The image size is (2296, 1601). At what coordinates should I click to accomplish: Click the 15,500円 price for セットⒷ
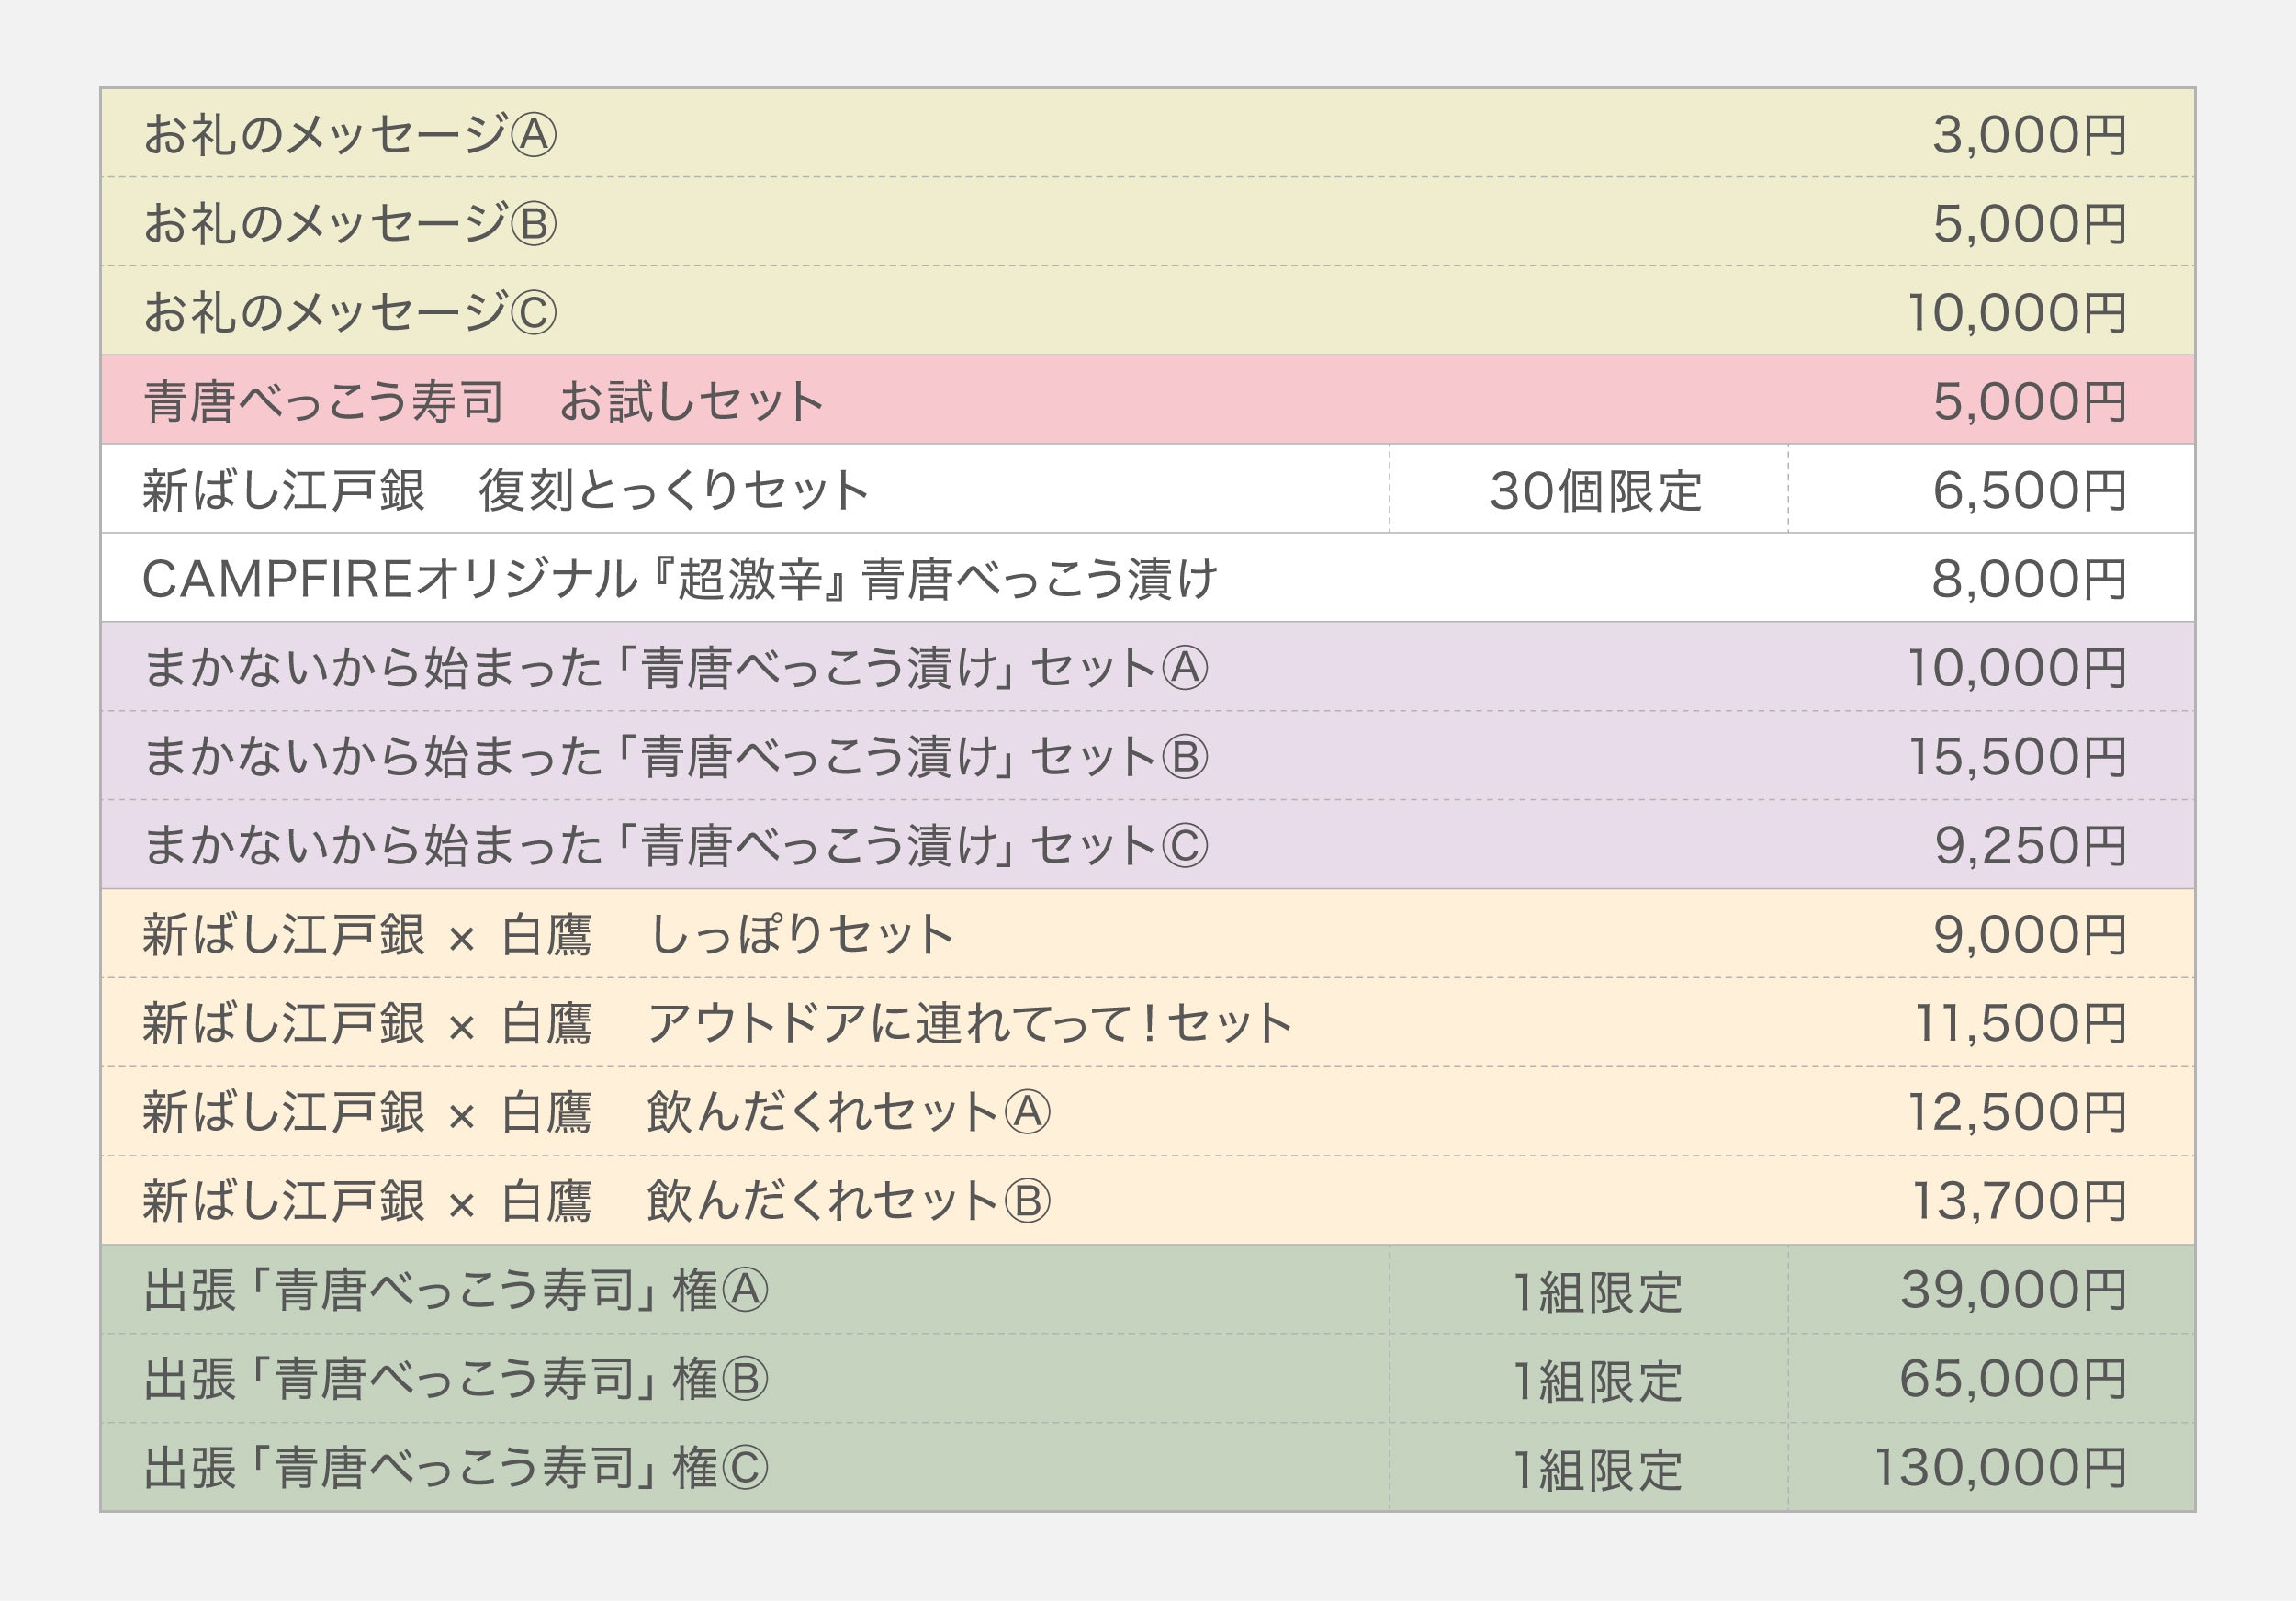click(2016, 757)
